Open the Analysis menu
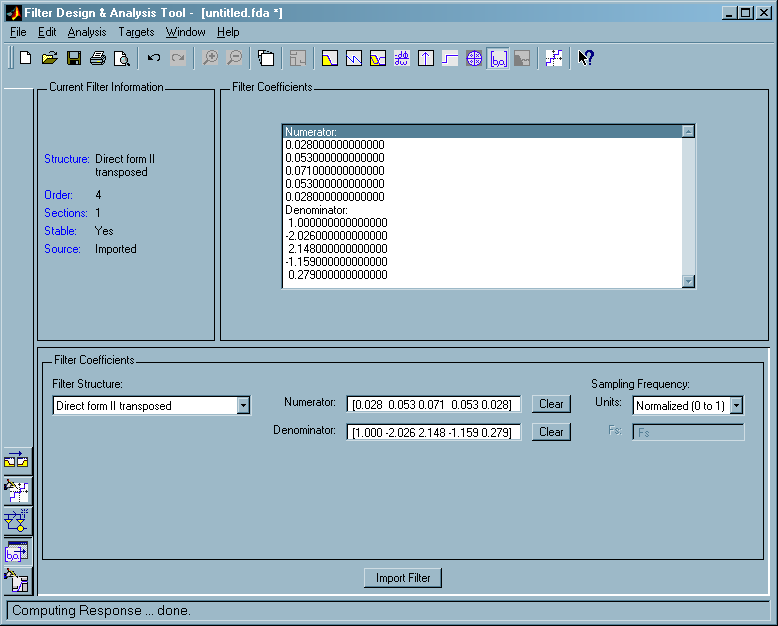778x626 pixels. (x=87, y=32)
